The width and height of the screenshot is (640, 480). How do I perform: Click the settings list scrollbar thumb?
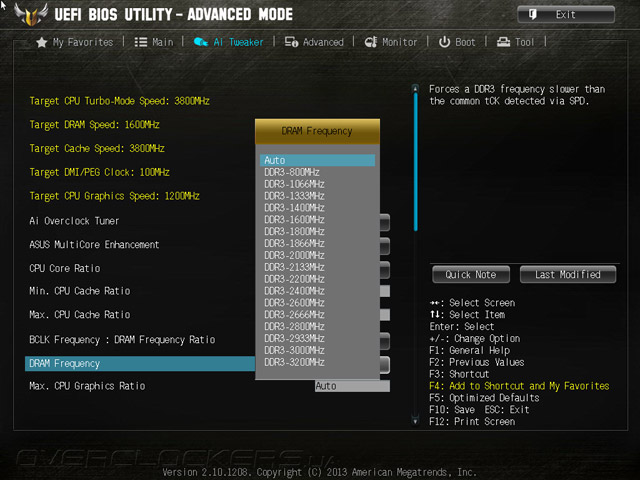coord(416,162)
